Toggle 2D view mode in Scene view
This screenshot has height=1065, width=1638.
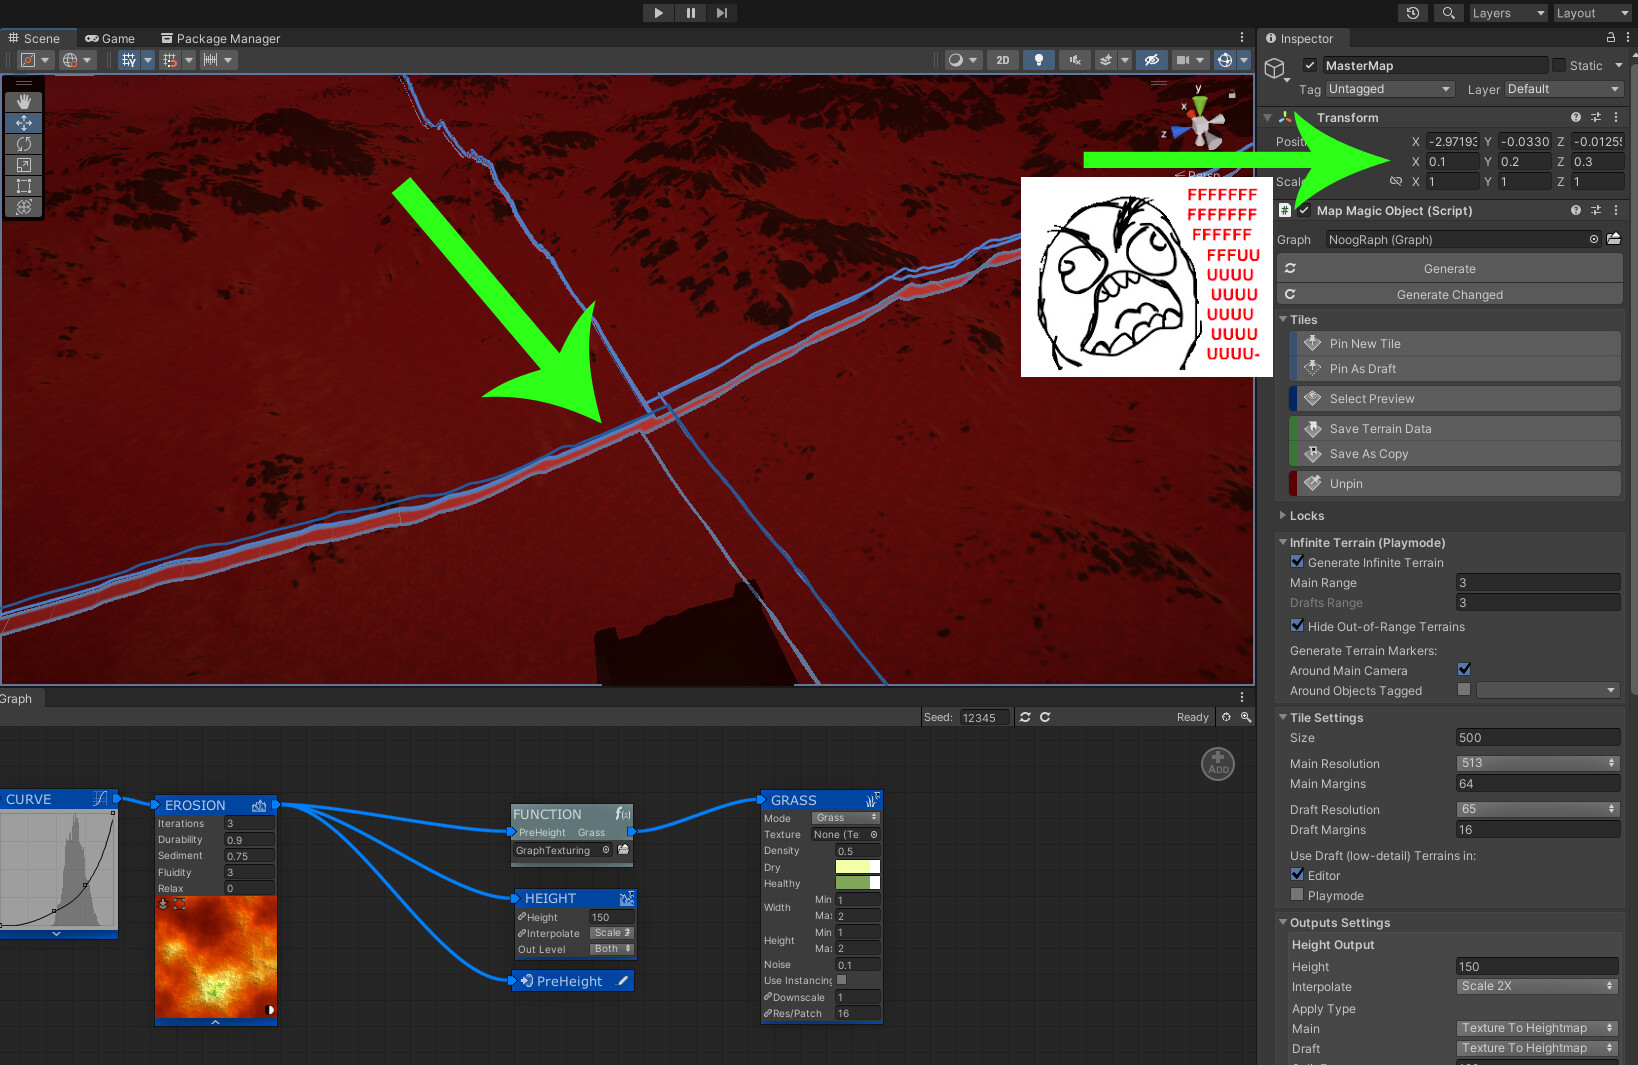pyautogui.click(x=1002, y=60)
